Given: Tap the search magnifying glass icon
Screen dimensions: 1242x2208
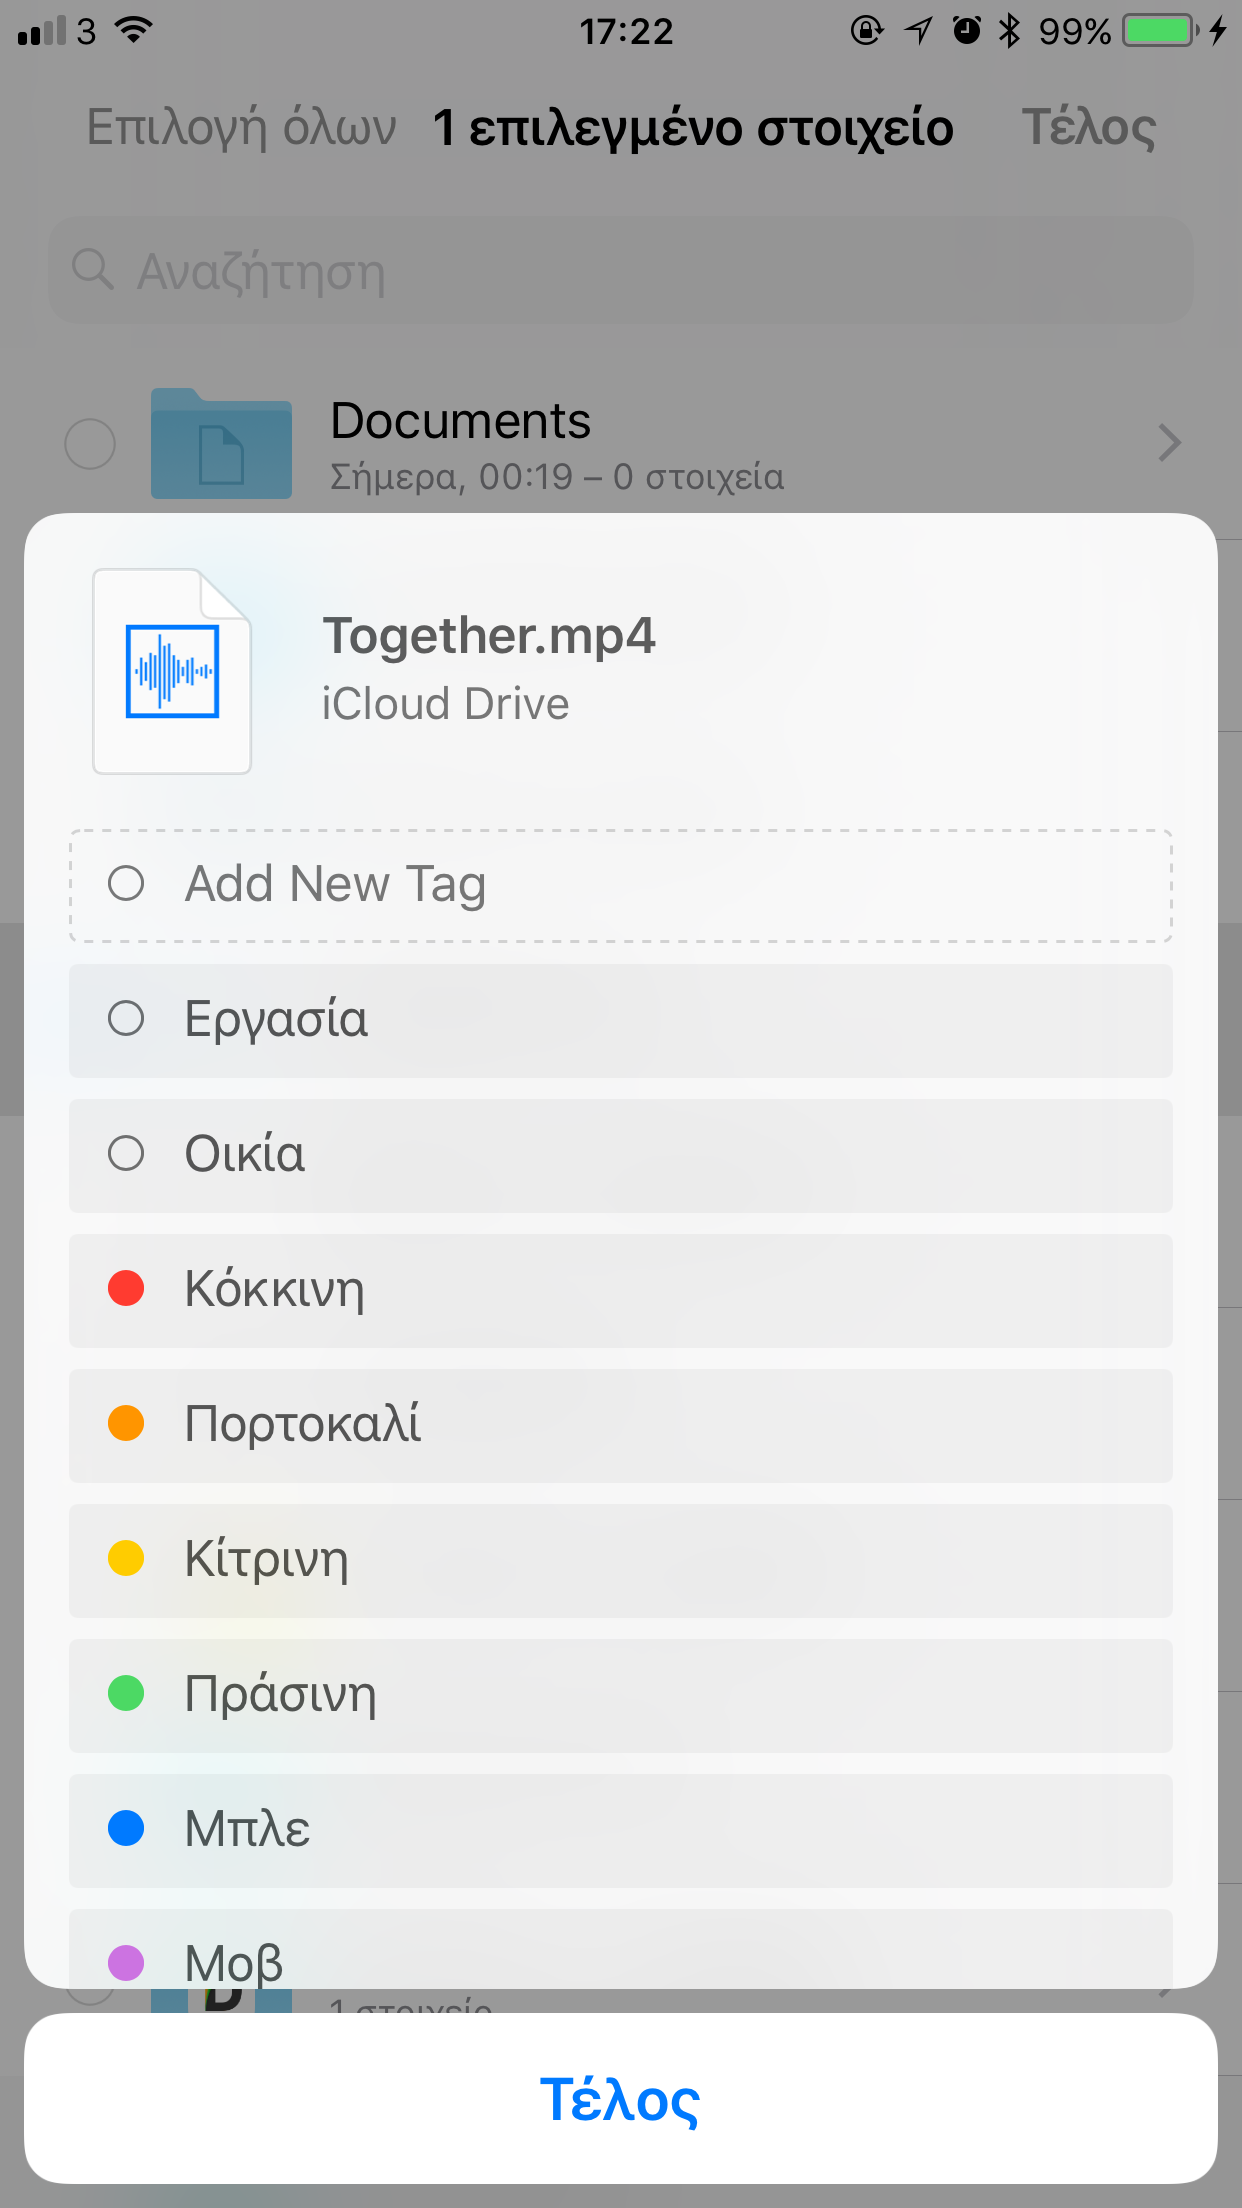Looking at the screenshot, I should point(93,270).
